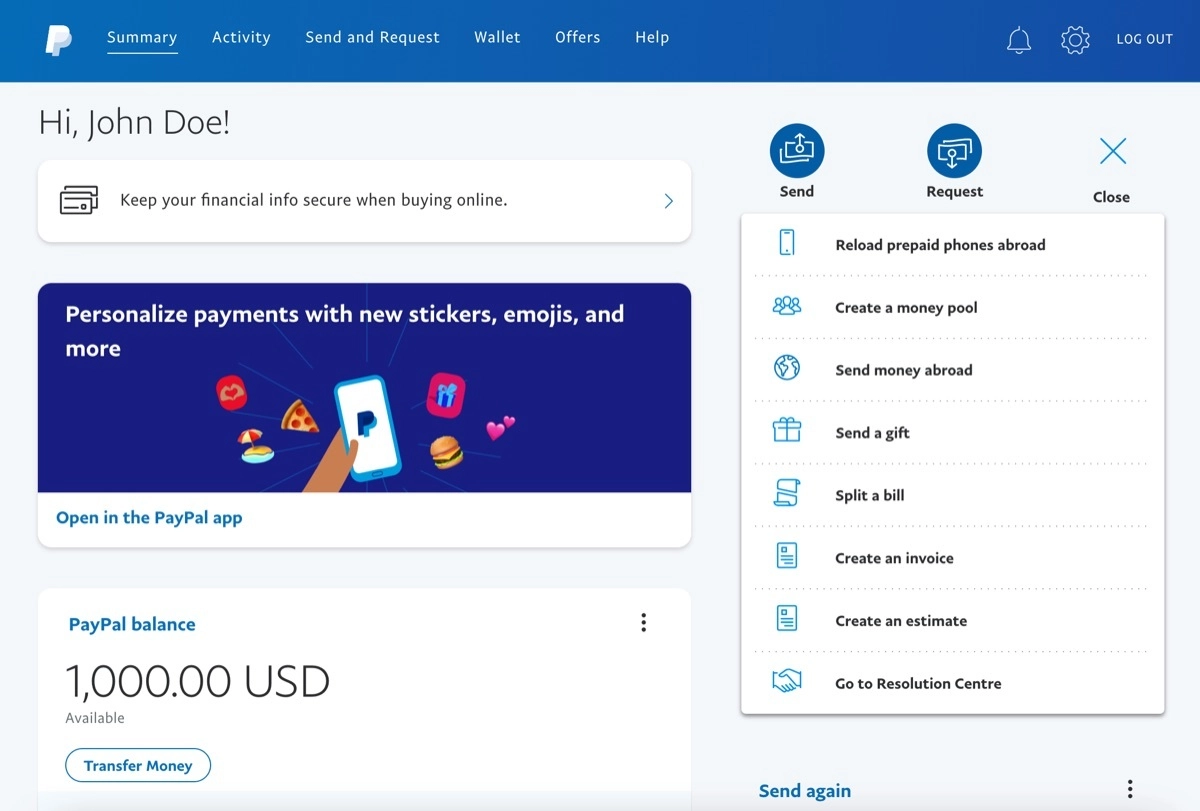1200x811 pixels.
Task: Select the Create a money pool icon
Action: [787, 306]
